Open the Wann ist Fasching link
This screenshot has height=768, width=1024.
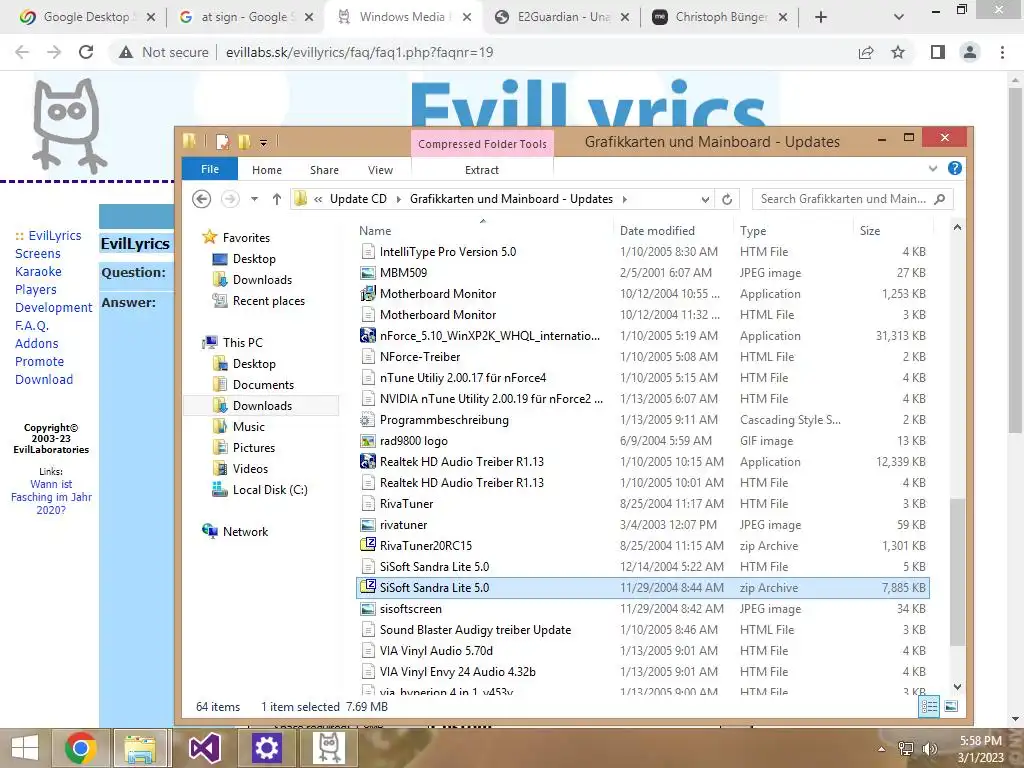[52, 497]
